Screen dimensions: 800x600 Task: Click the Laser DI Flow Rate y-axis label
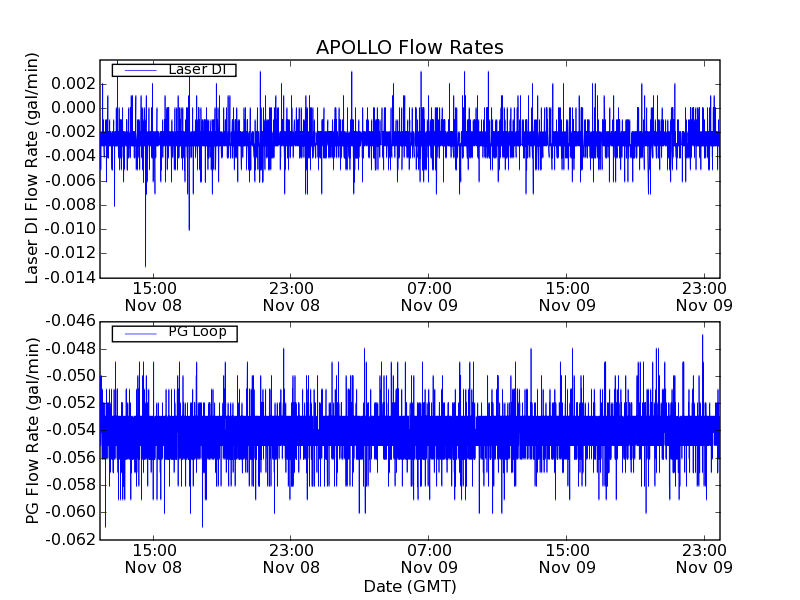click(32, 168)
